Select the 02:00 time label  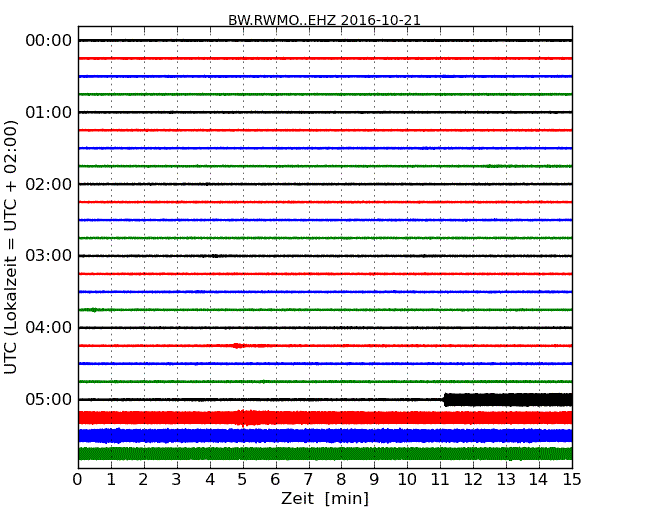[49, 184]
